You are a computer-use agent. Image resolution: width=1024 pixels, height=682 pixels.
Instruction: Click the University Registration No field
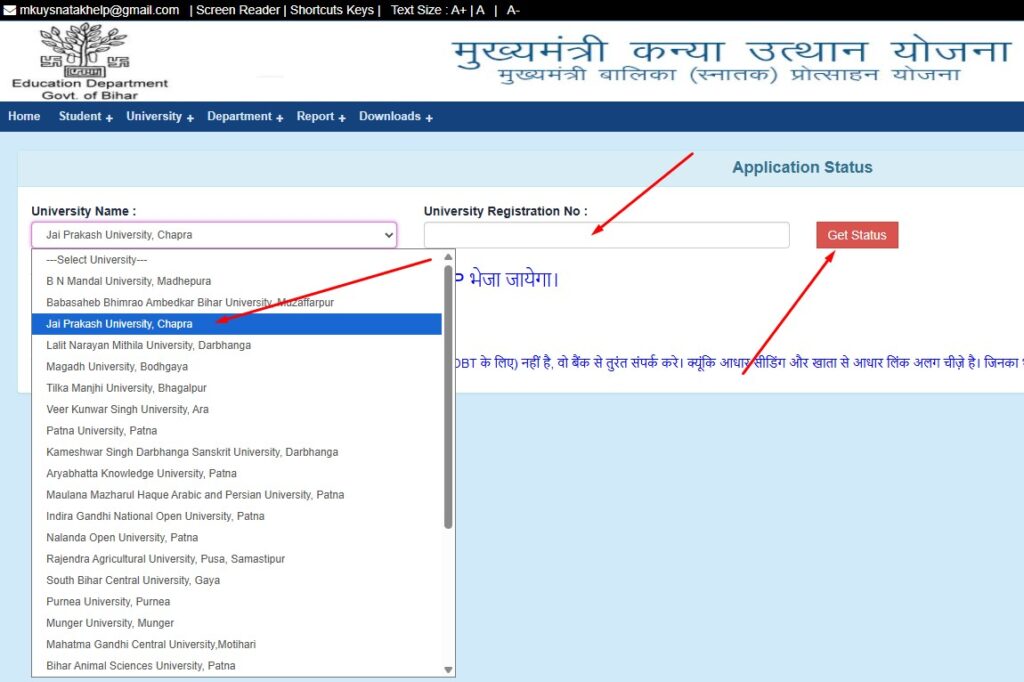606,235
